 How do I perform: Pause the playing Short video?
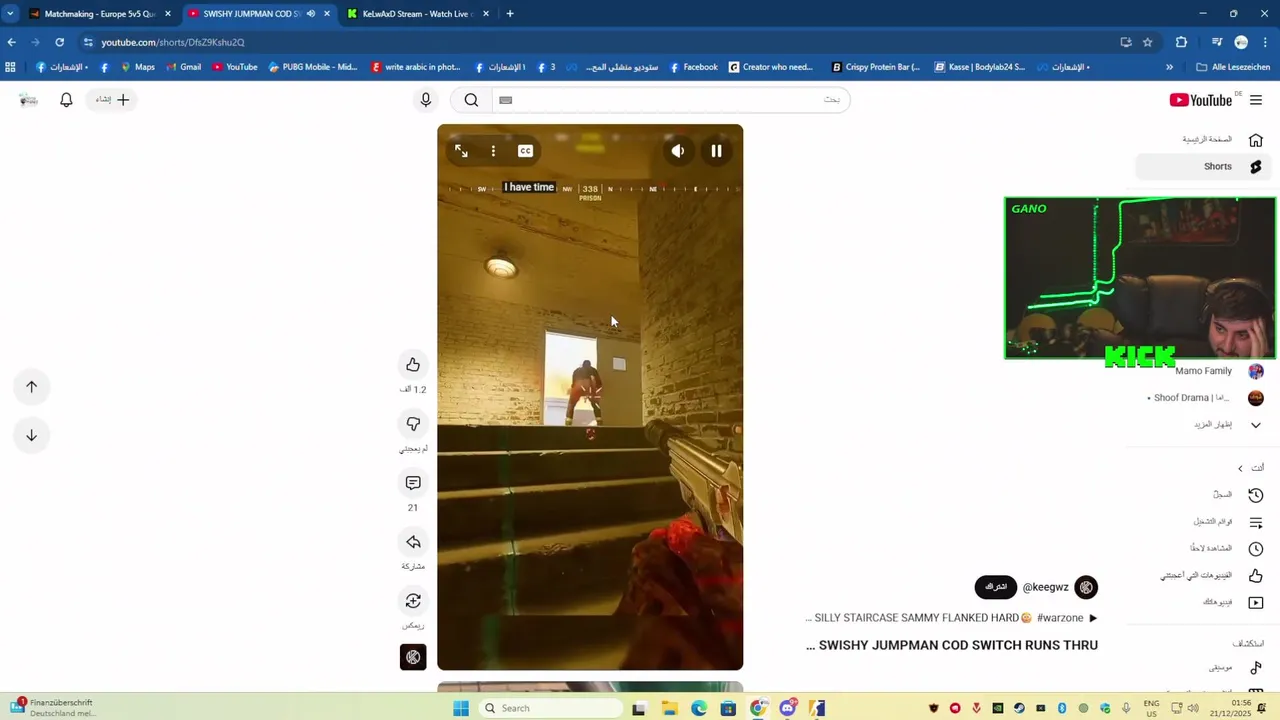pos(716,151)
